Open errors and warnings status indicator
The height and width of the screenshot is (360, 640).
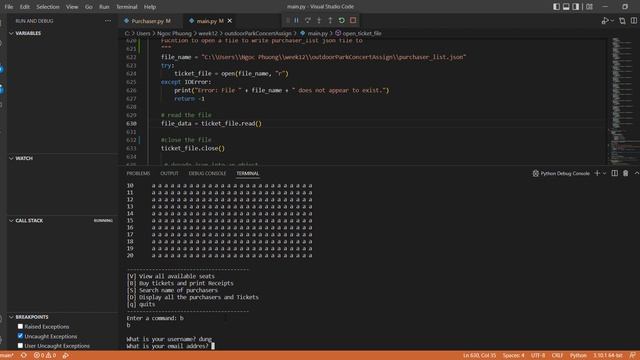click(x=45, y=356)
